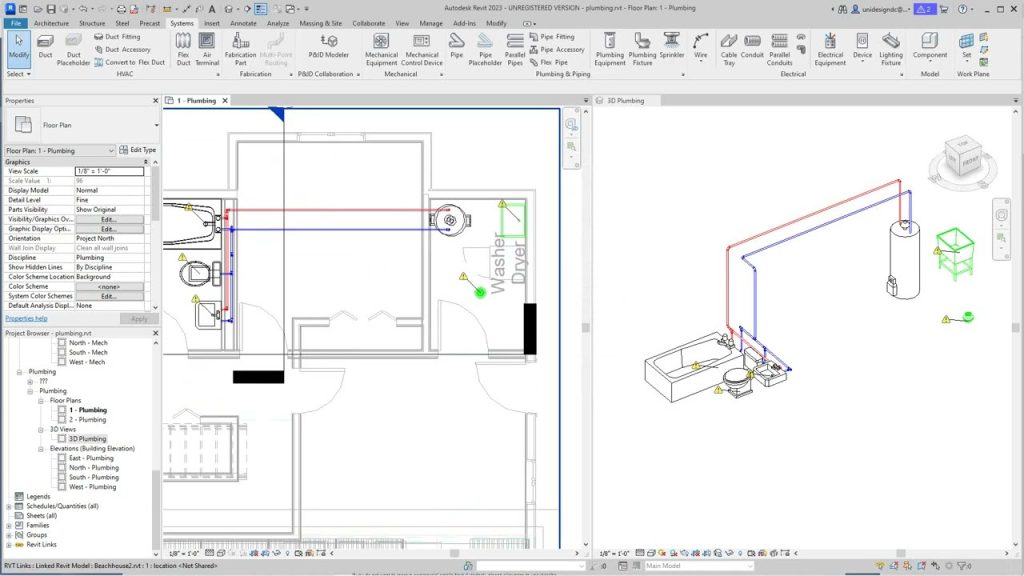Viewport: 1024px width, 576px height.
Task: Open the Properties help link
Action: coord(26,319)
